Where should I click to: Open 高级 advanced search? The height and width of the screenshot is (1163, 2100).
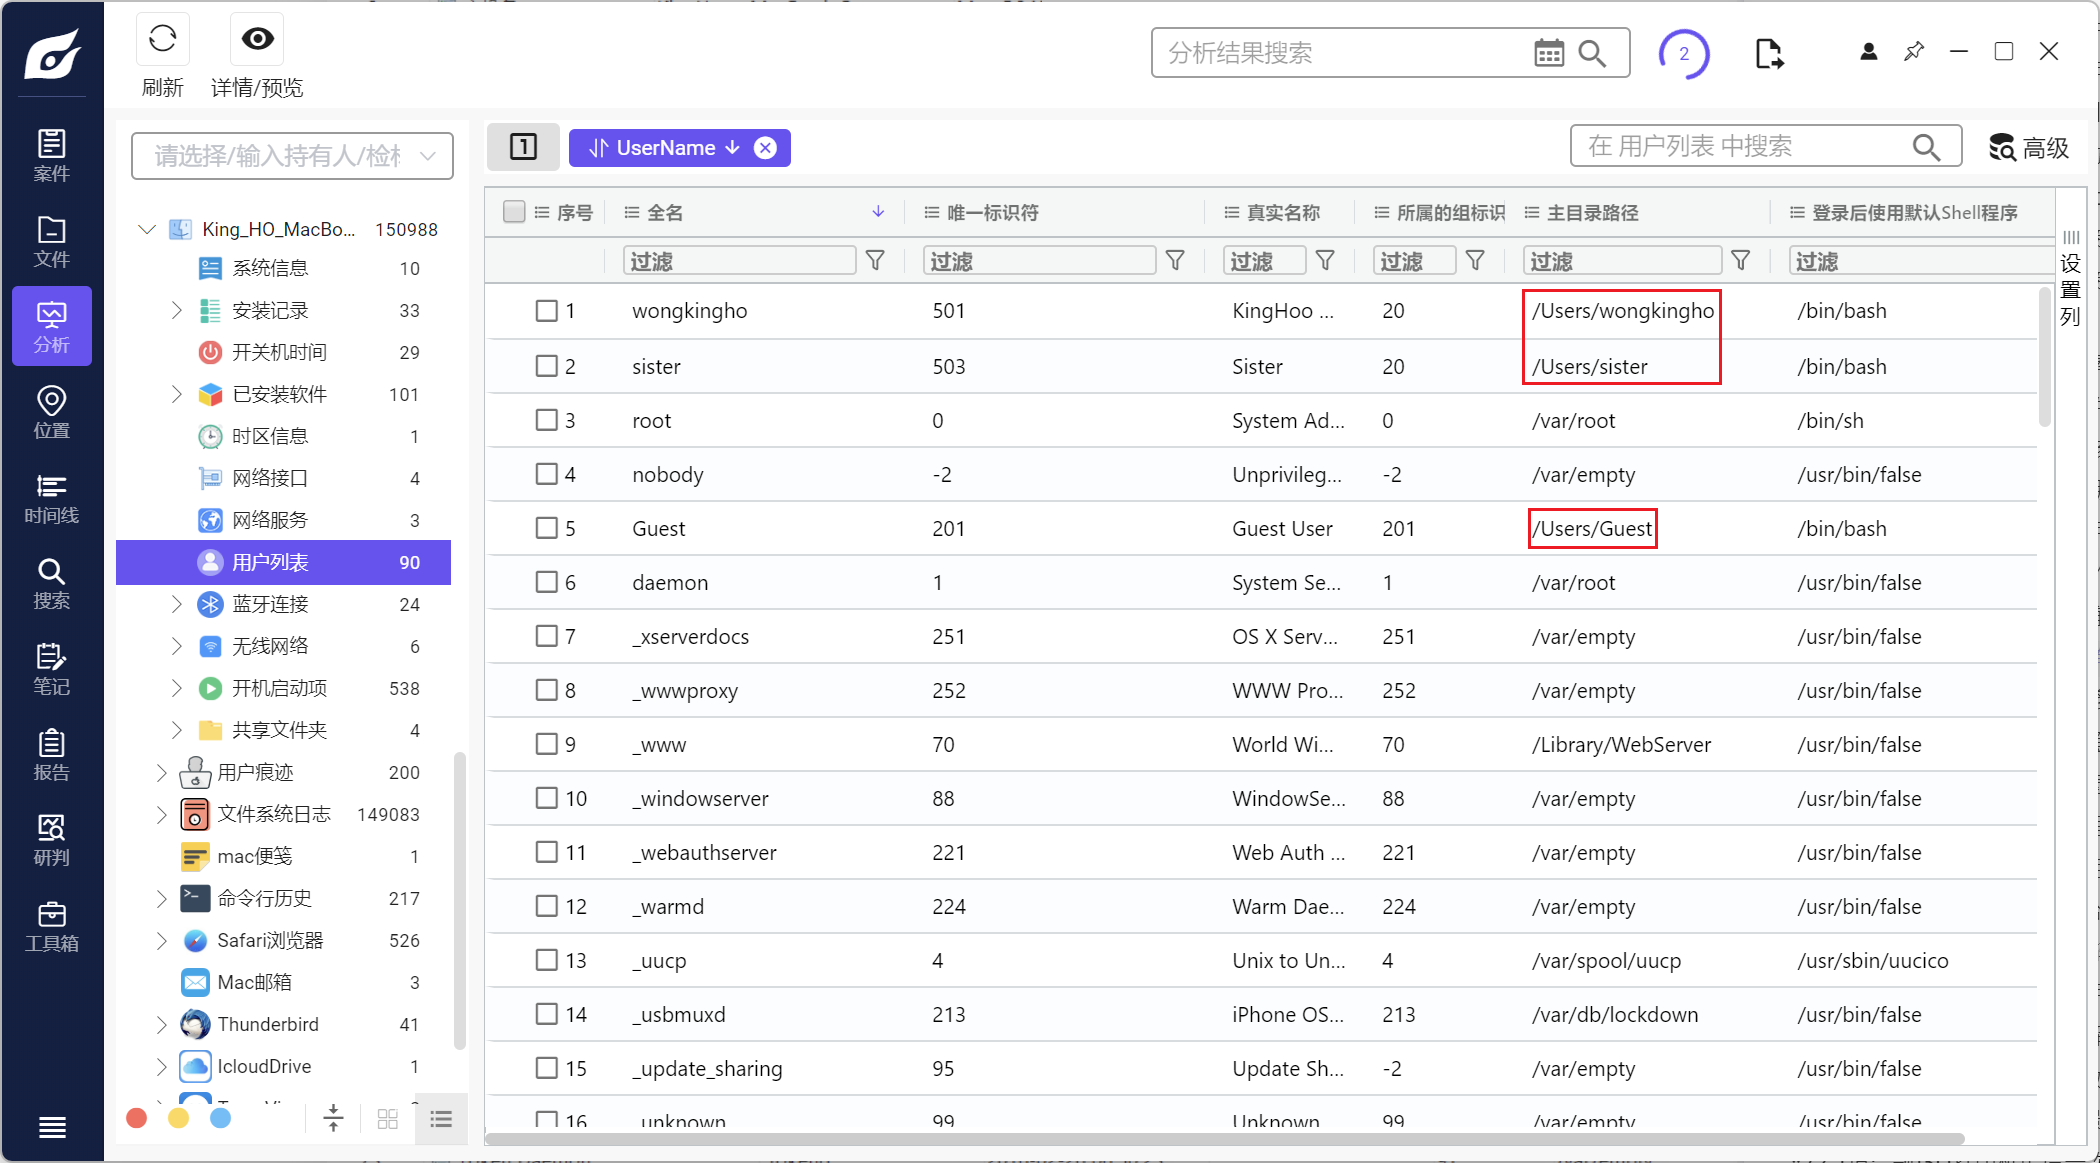pyautogui.click(x=2028, y=148)
